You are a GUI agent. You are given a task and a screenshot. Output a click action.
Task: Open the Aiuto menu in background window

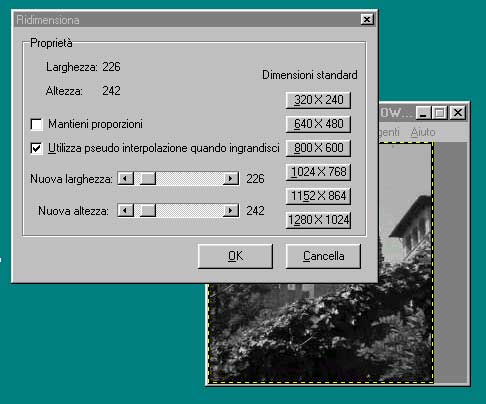coord(423,132)
